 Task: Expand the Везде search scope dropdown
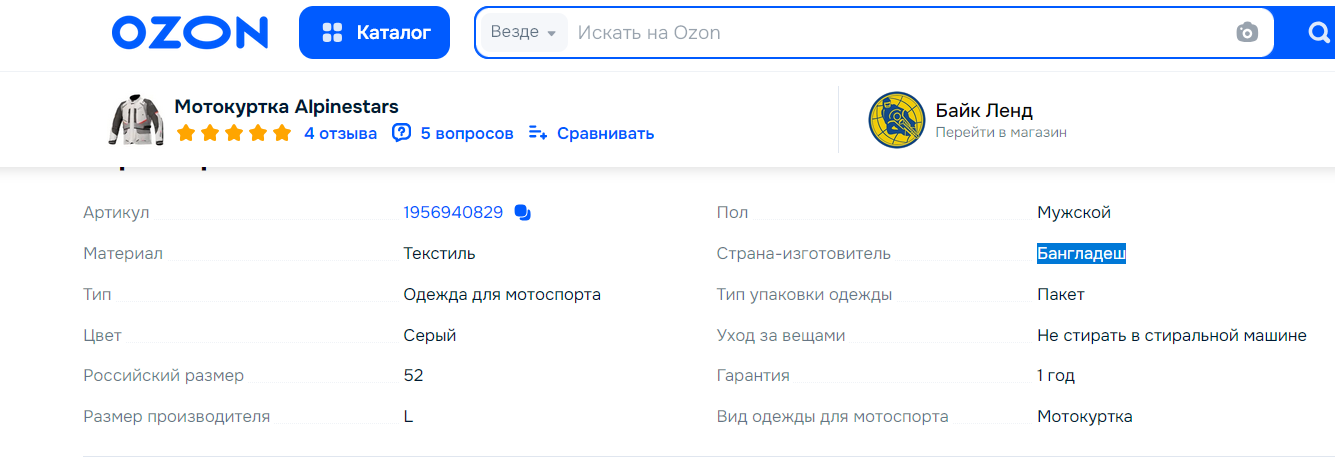tap(524, 33)
